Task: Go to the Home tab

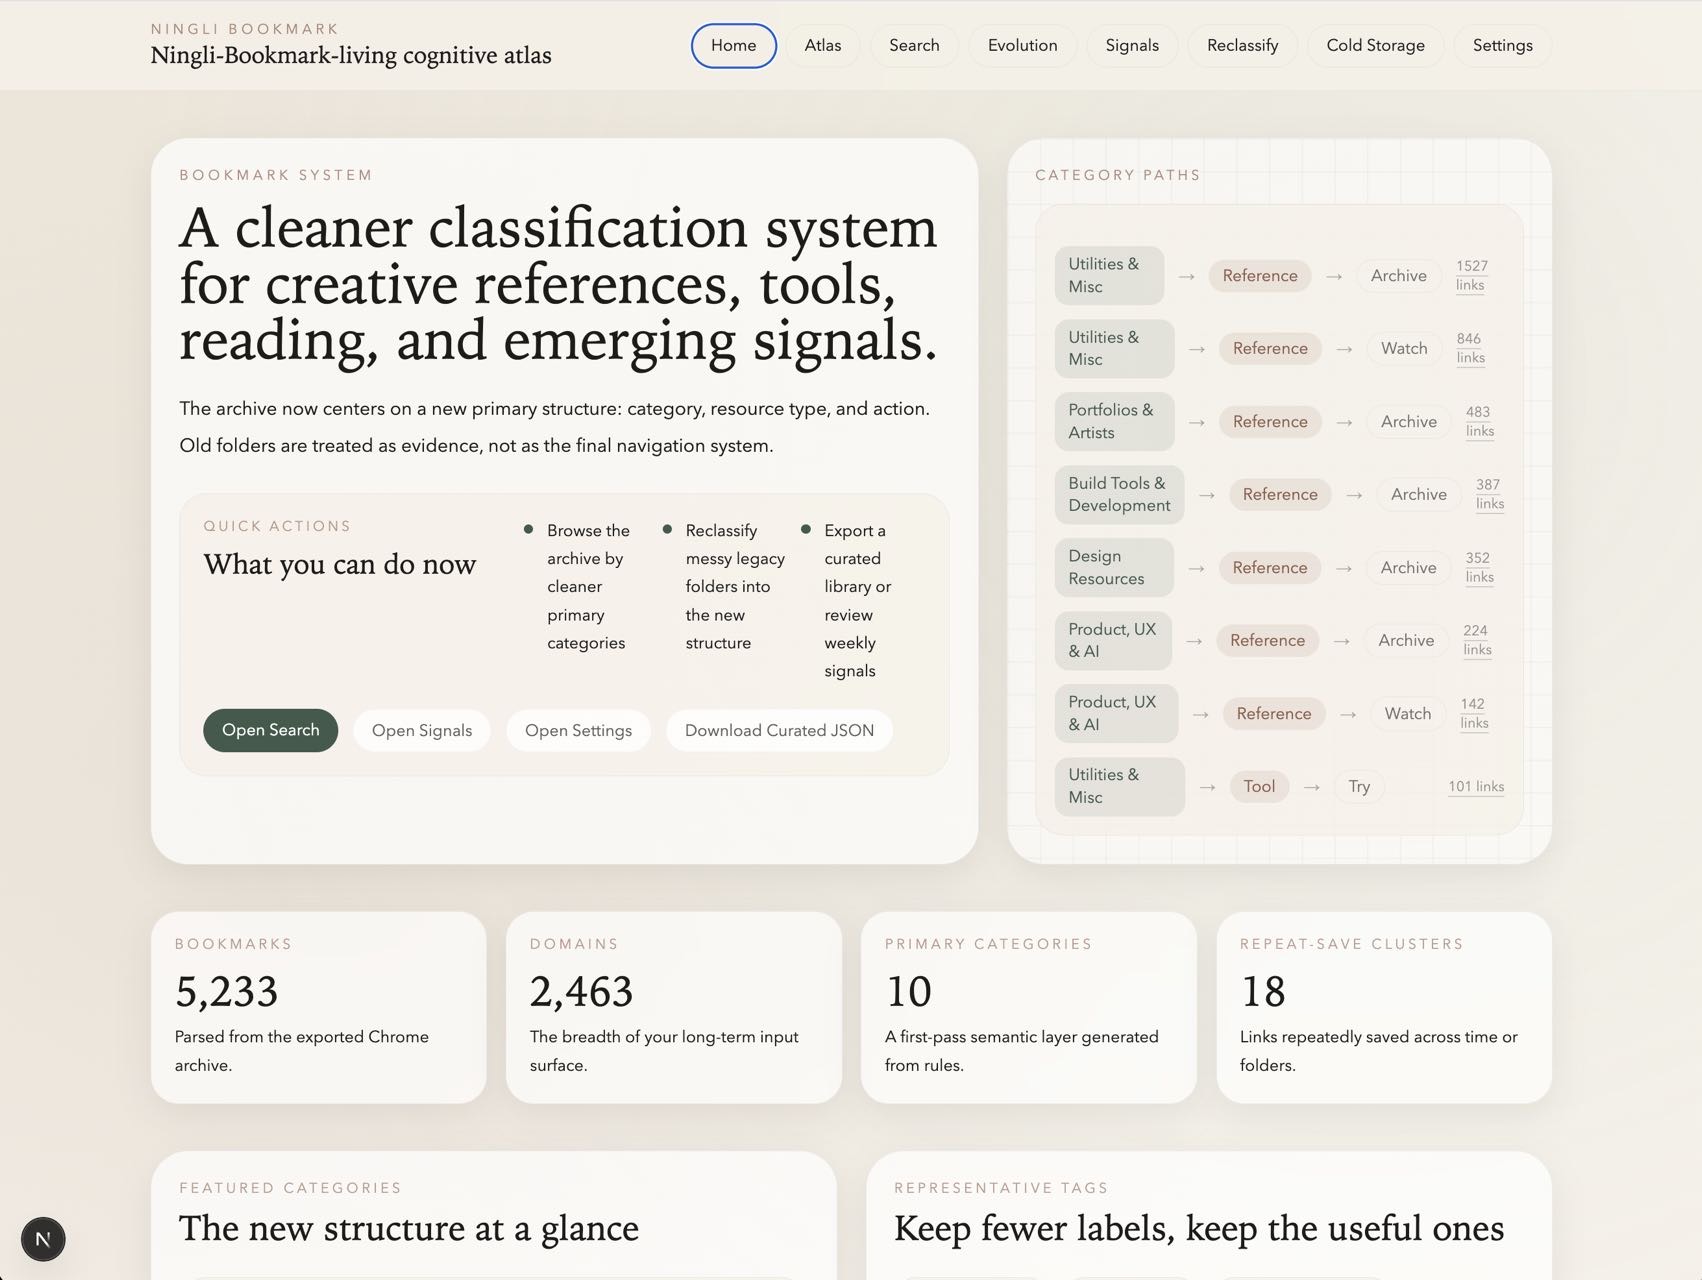Action: point(734,46)
